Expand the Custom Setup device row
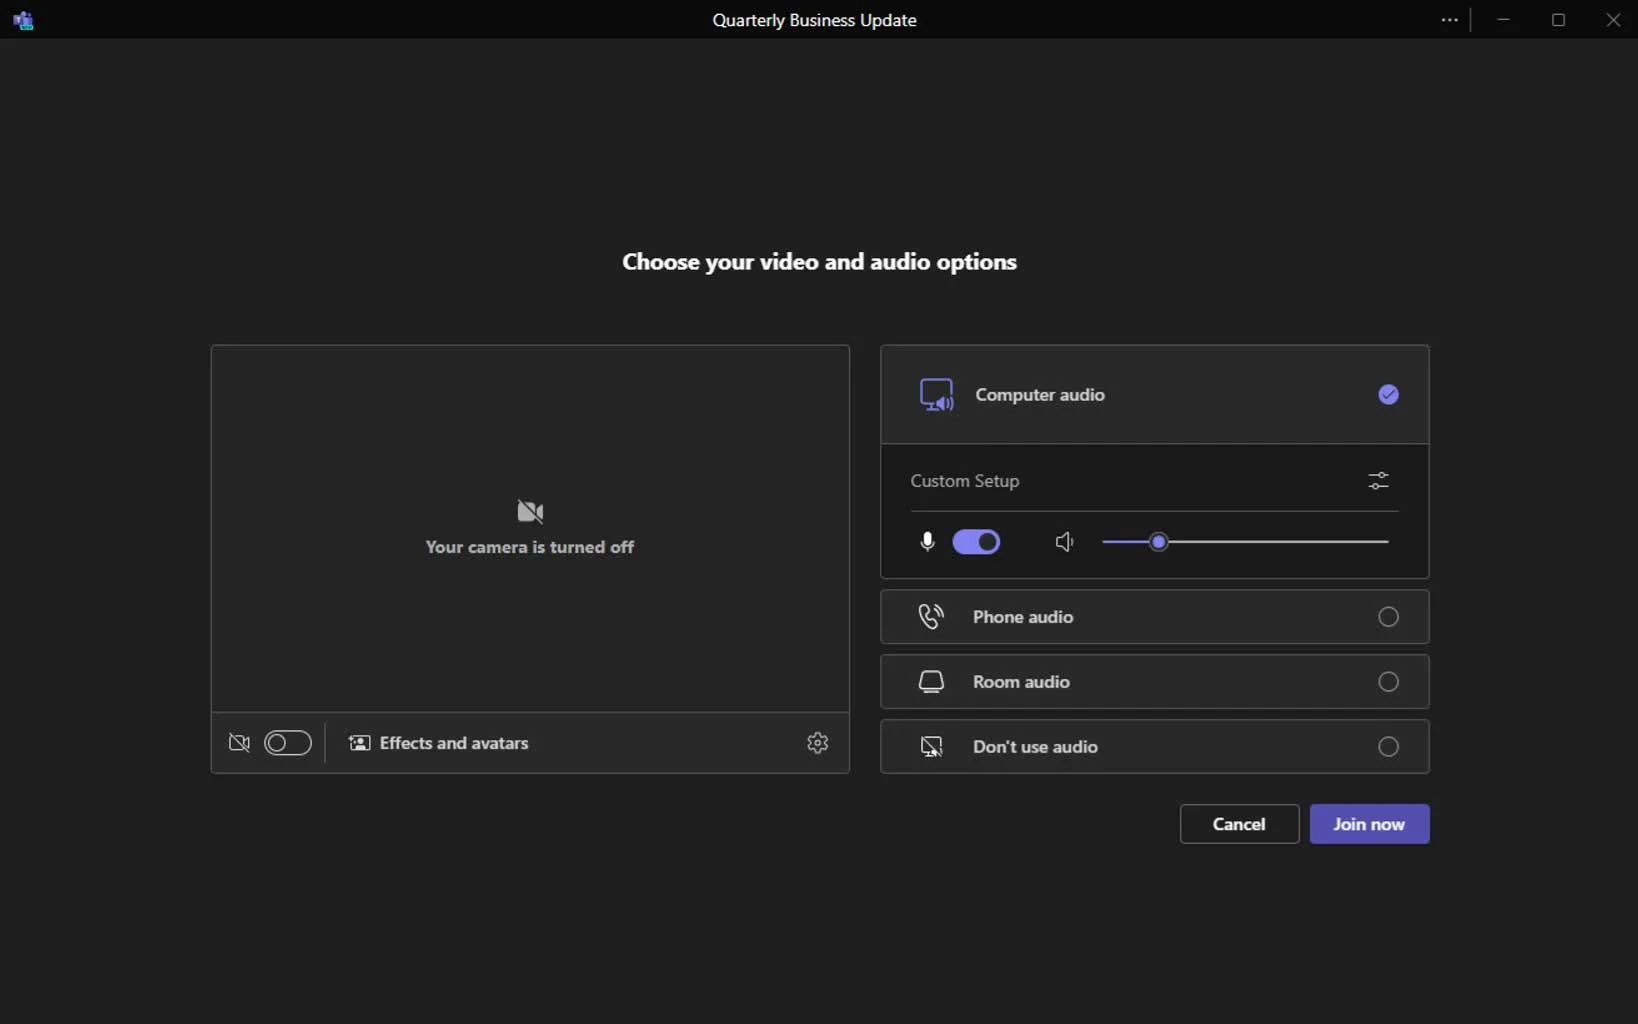1638x1024 pixels. pos(1154,481)
